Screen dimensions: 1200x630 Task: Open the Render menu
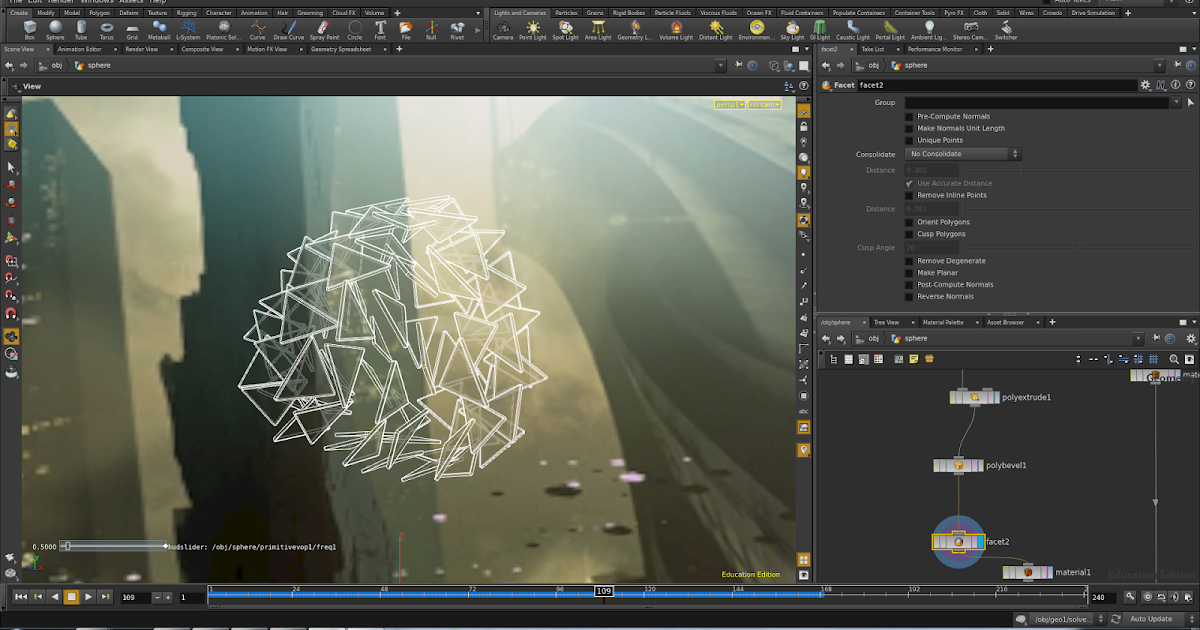pos(60,1)
